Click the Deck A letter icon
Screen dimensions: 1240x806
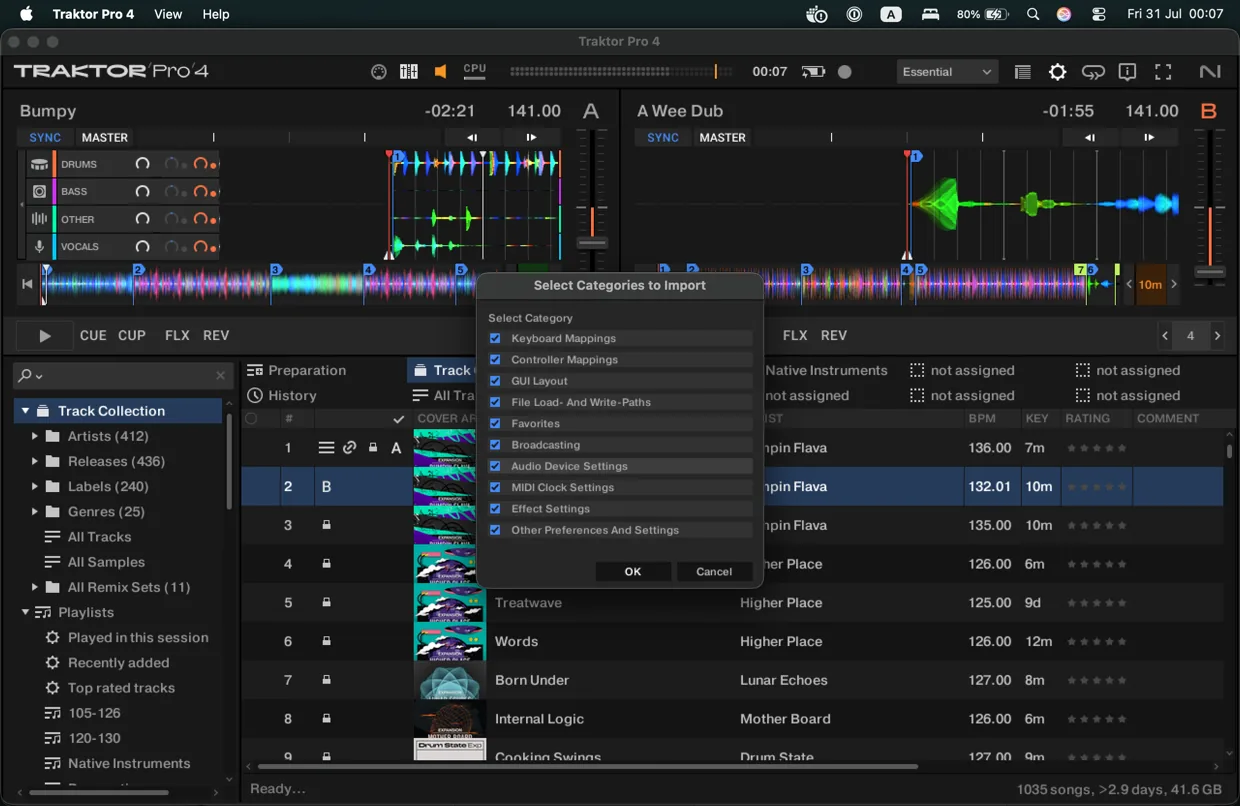[591, 111]
